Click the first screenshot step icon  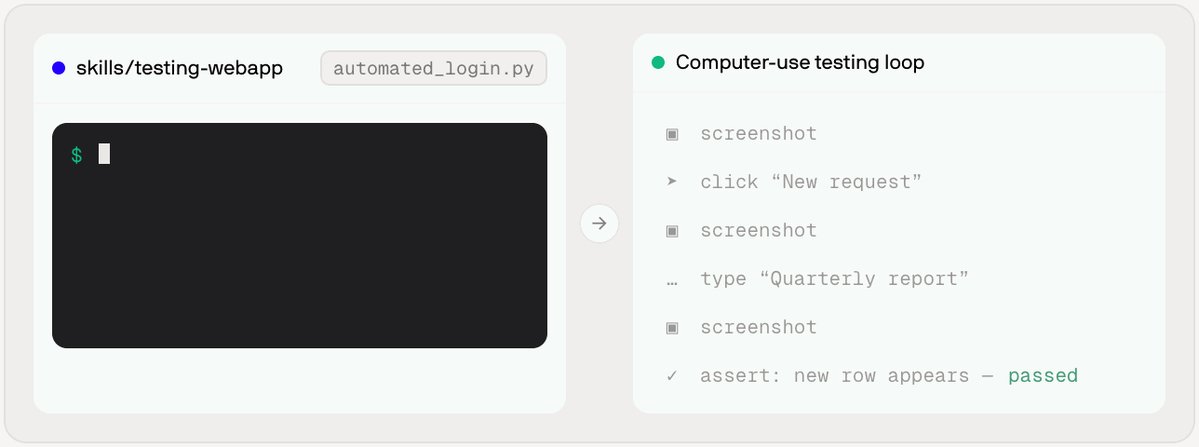(x=672, y=134)
